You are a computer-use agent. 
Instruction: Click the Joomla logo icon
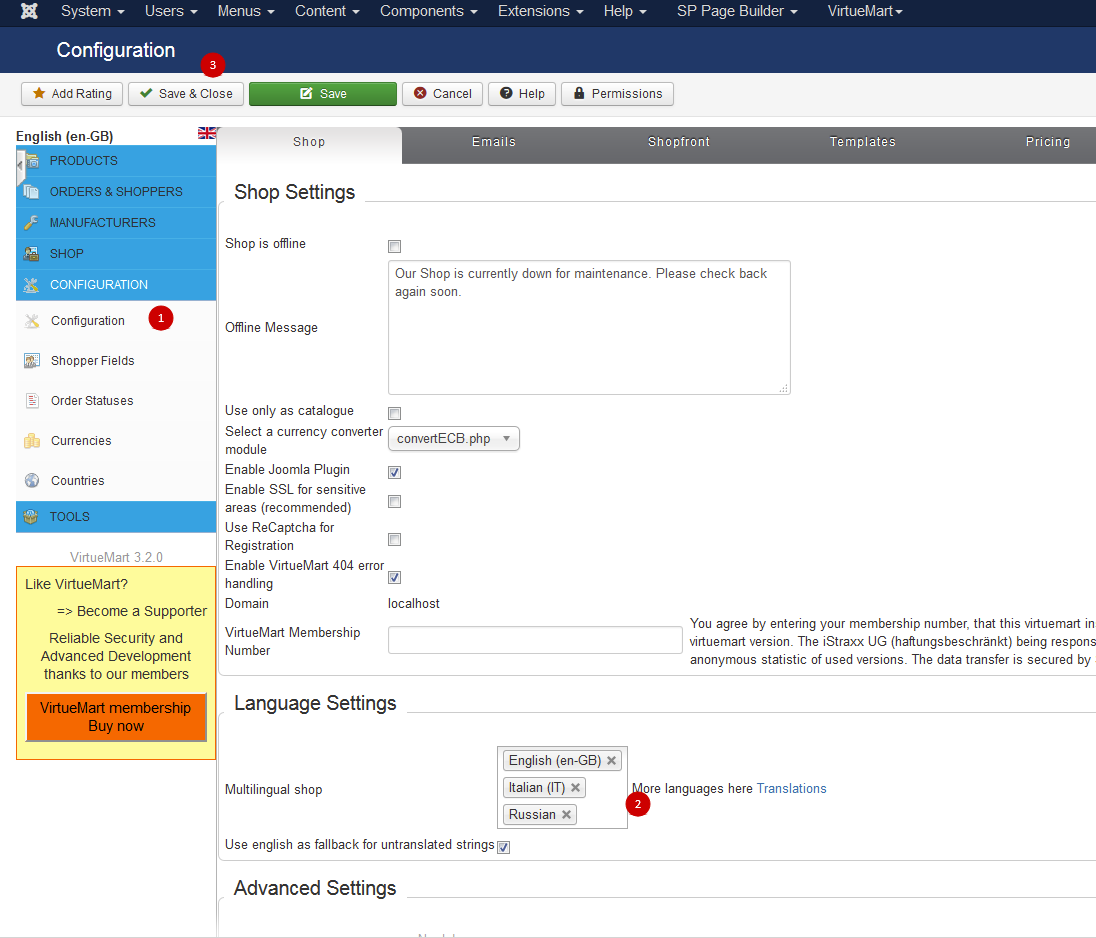29,11
